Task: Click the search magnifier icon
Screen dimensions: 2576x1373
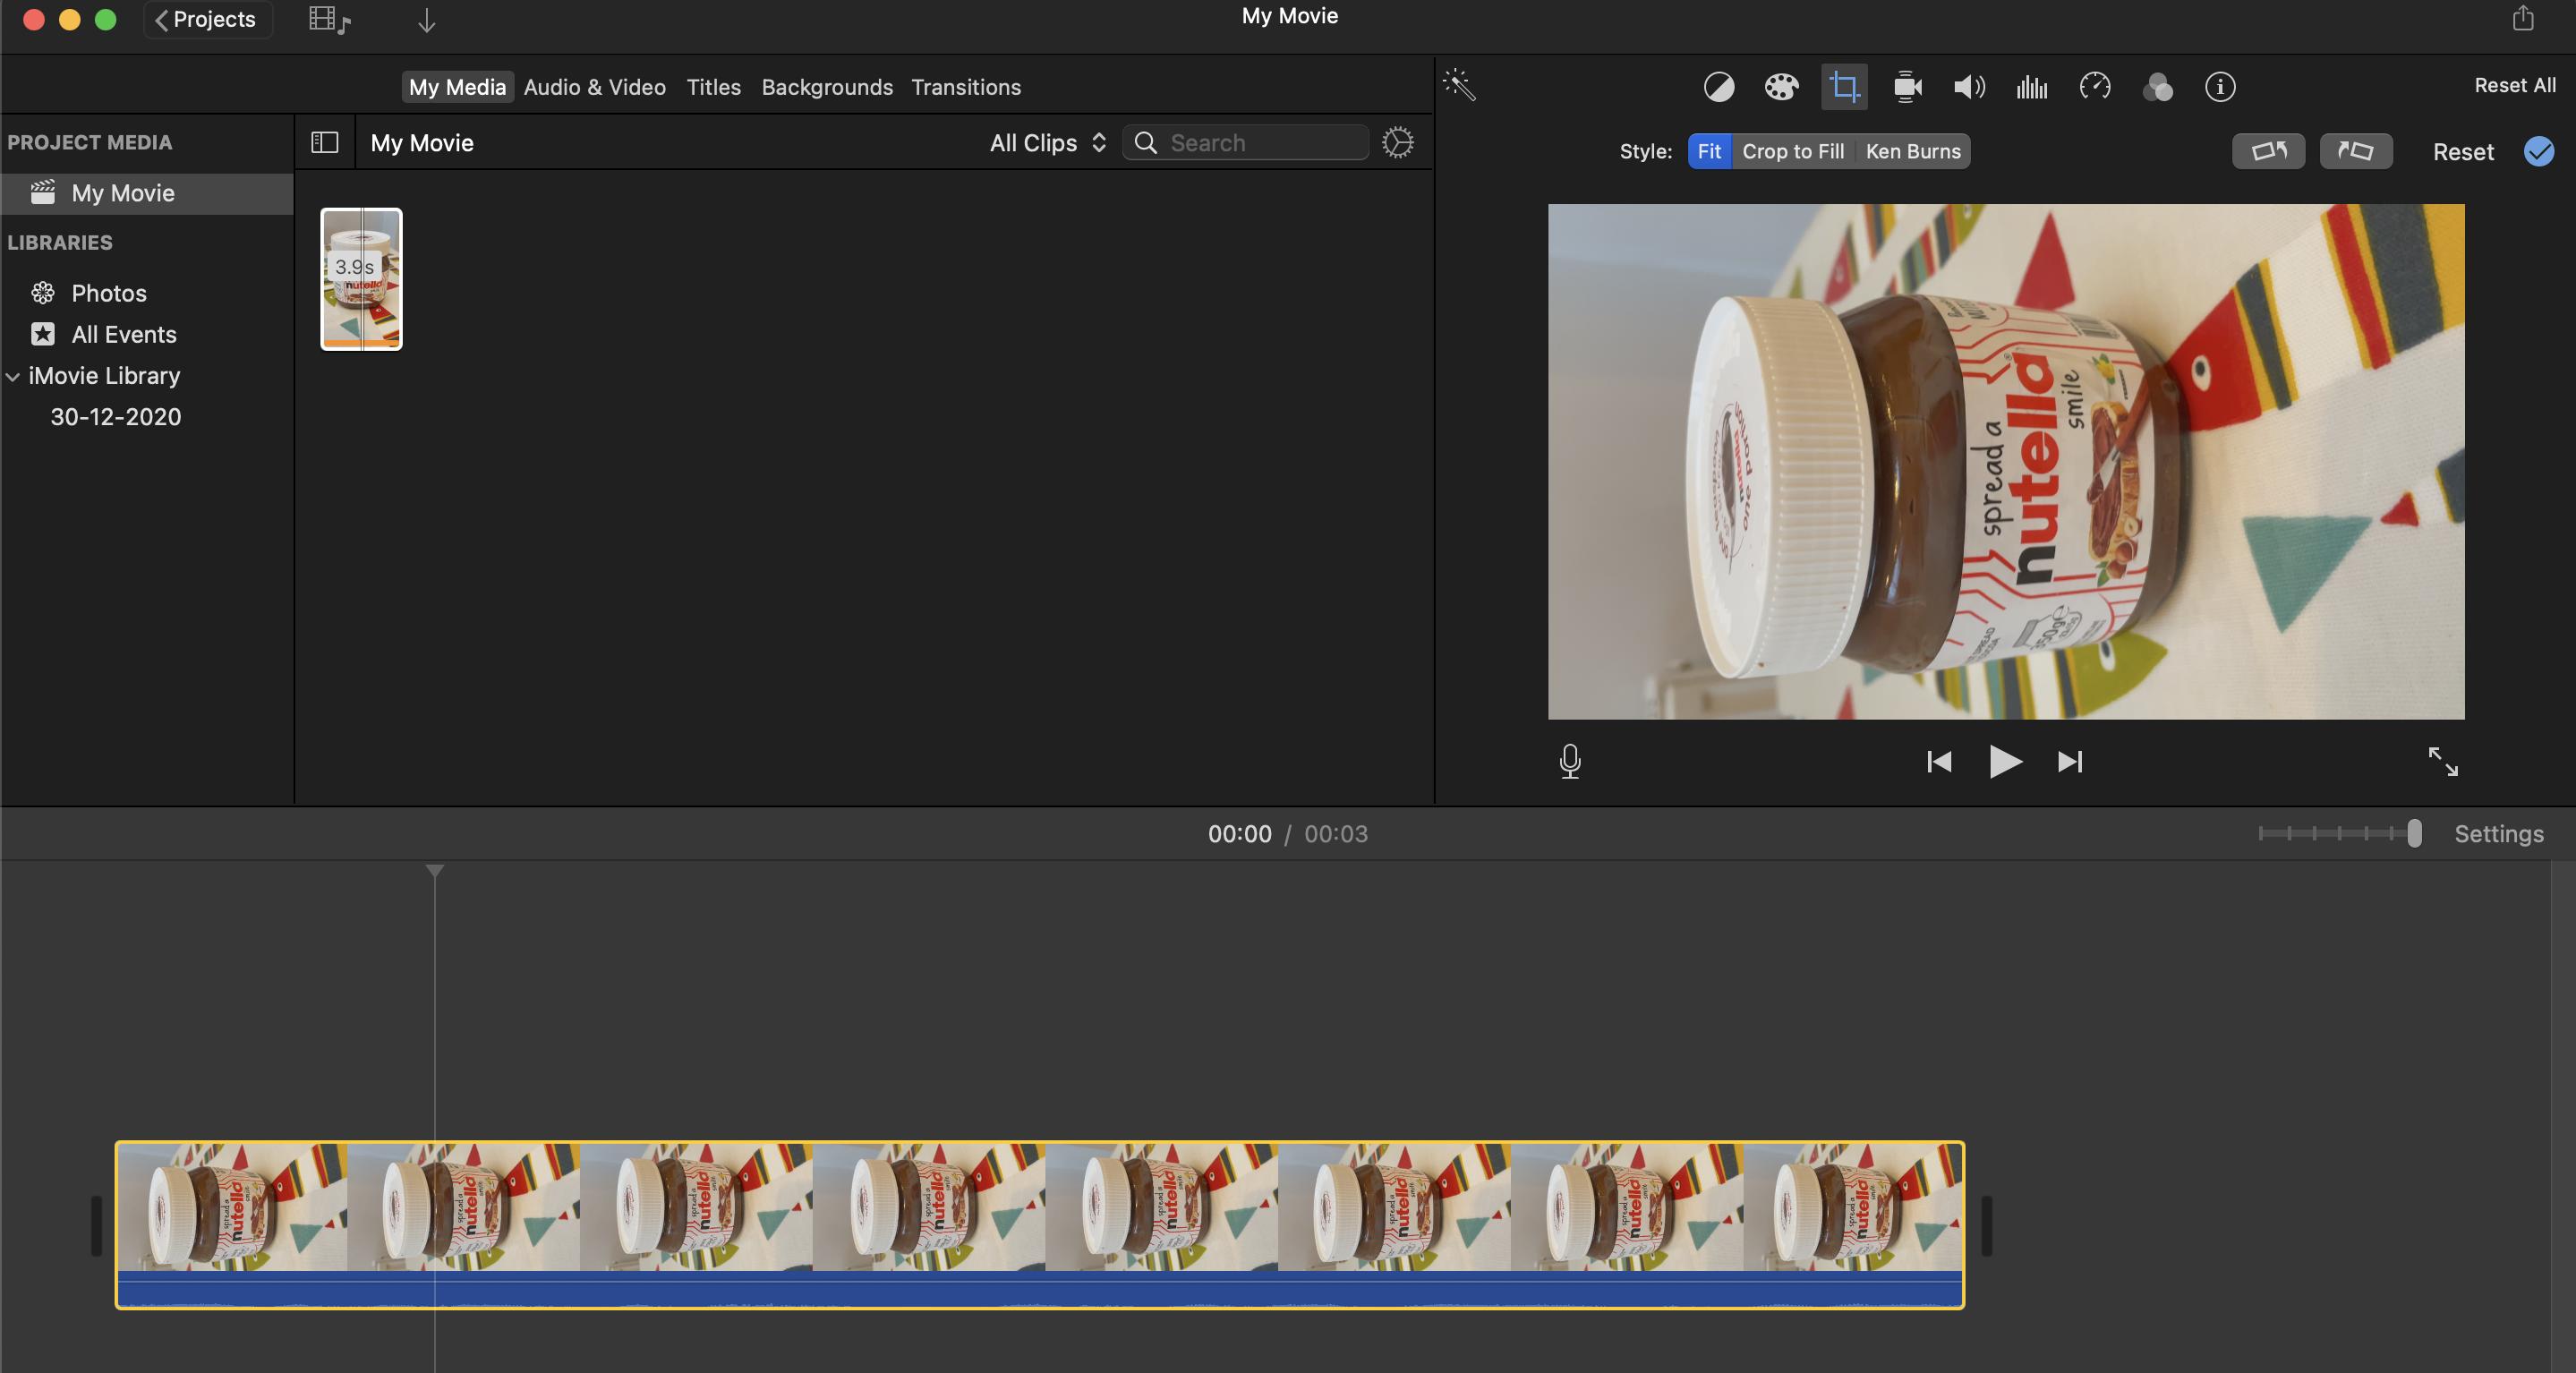Action: click(x=1146, y=143)
